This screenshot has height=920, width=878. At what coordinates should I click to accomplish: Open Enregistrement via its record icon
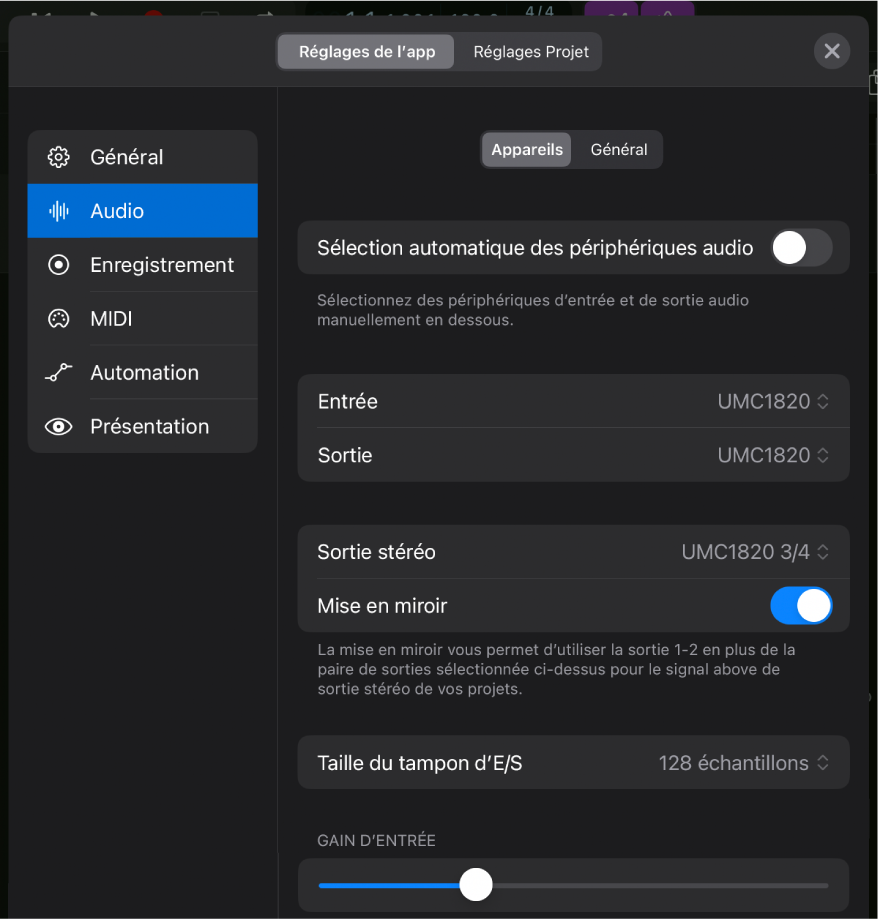click(58, 264)
